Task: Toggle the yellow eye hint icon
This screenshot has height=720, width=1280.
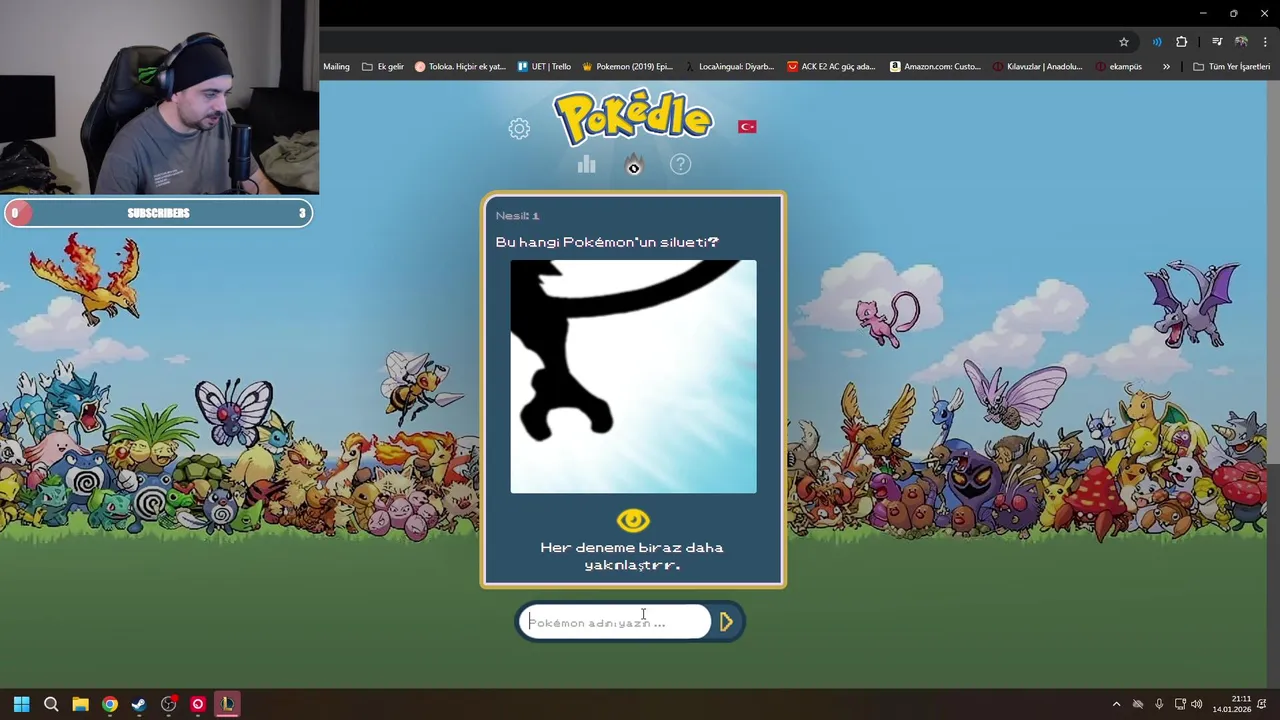Action: click(x=633, y=520)
